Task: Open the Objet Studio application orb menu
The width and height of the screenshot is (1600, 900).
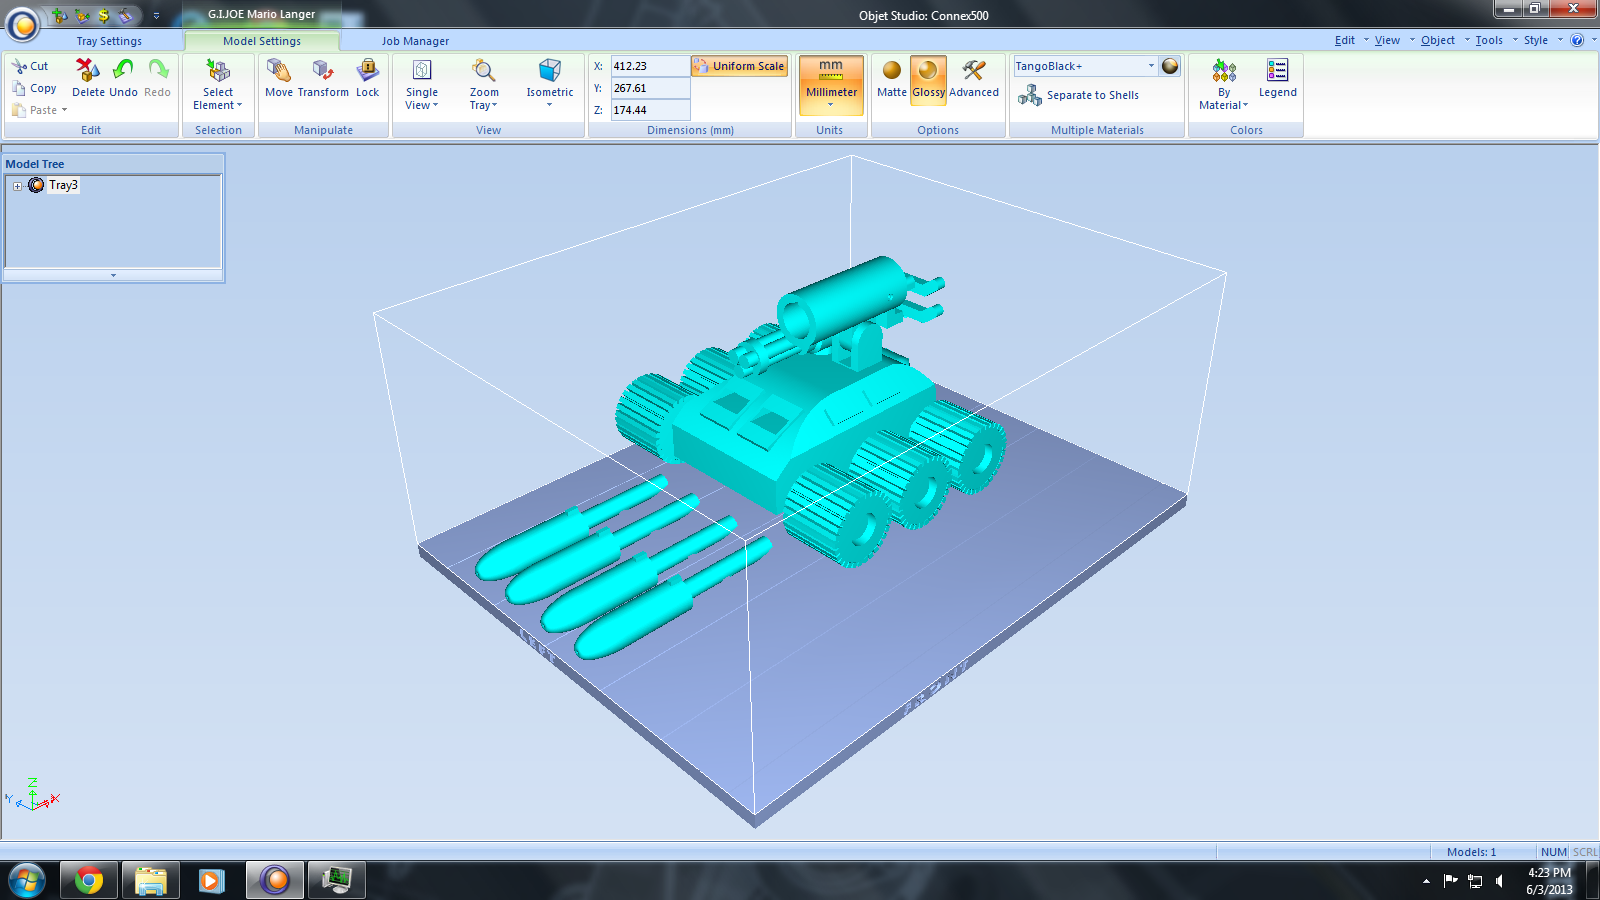Action: point(23,23)
